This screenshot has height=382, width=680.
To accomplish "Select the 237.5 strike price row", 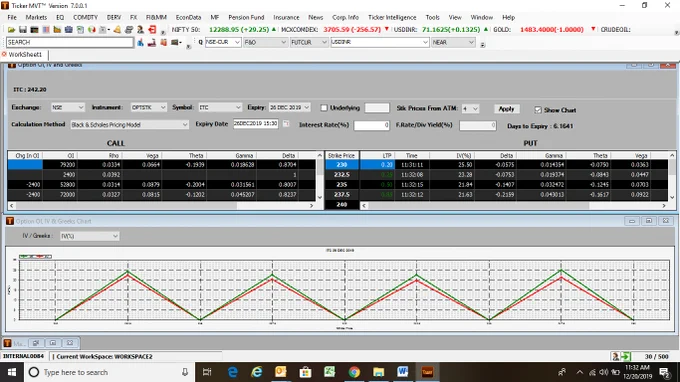I will (x=342, y=195).
